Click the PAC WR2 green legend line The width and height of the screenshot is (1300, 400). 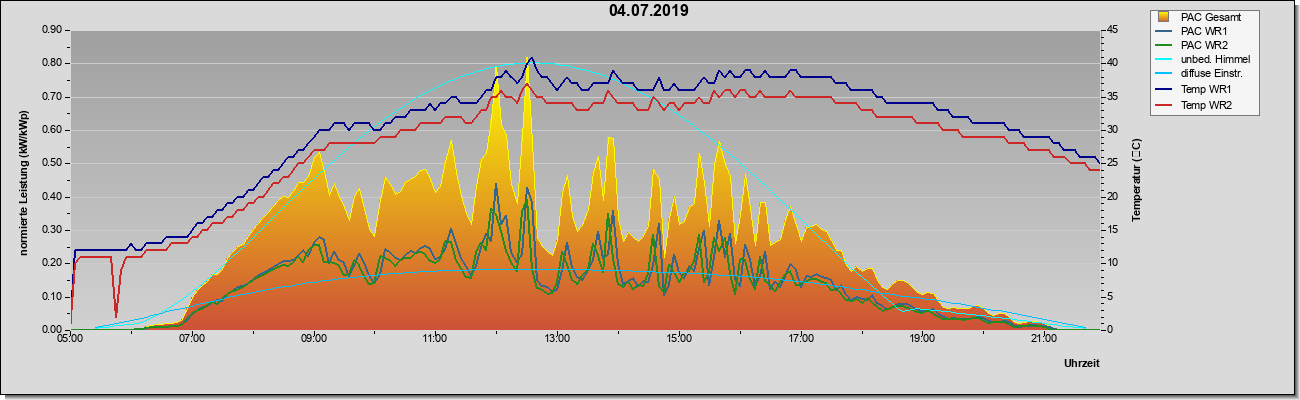tap(1164, 45)
